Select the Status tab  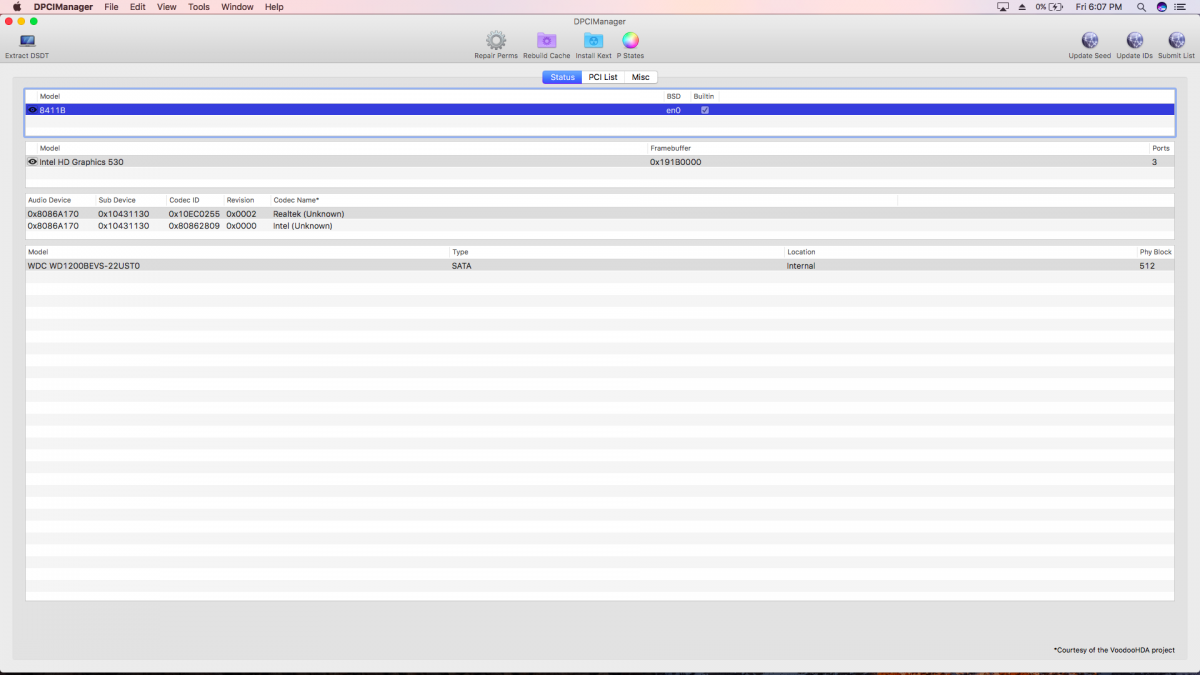pos(562,77)
